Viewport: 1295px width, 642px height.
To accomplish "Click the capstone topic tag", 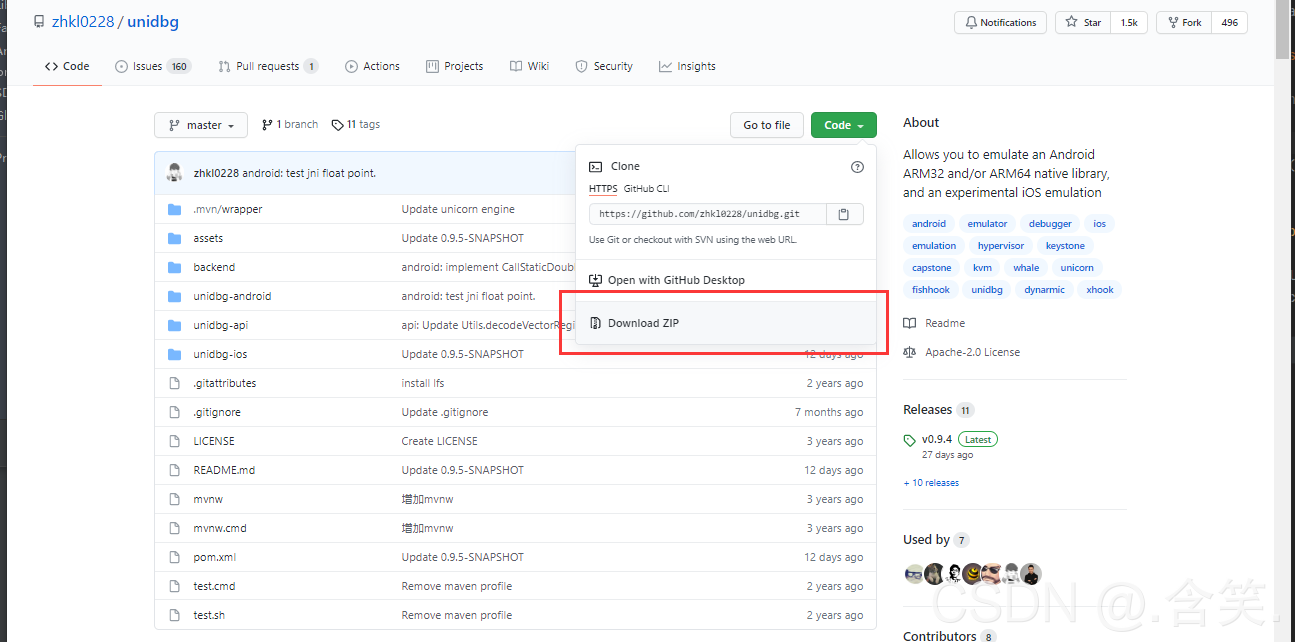I will click(932, 268).
